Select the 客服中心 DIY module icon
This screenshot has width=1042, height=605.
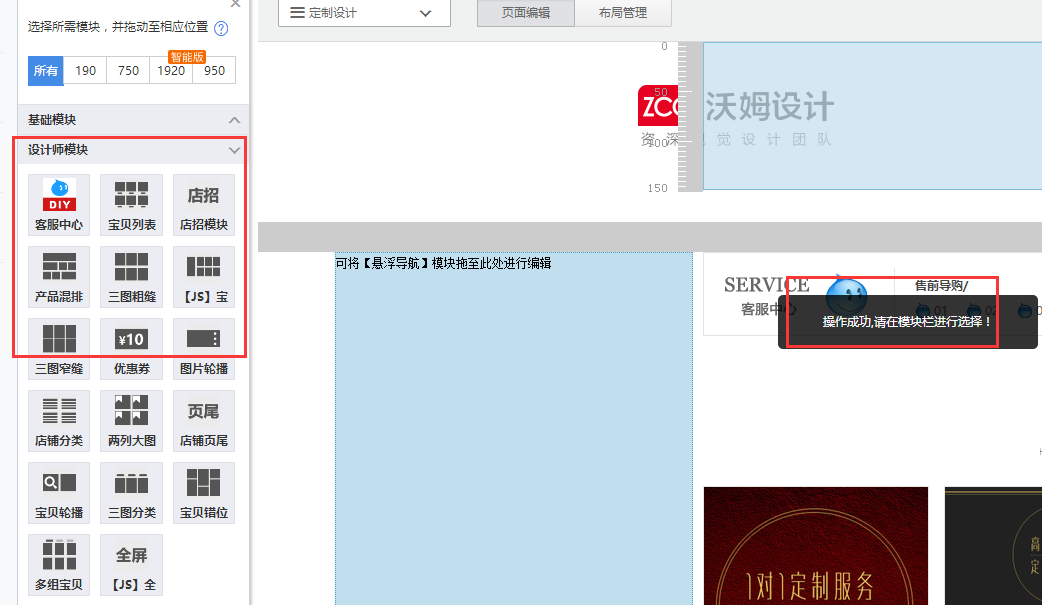click(59, 204)
